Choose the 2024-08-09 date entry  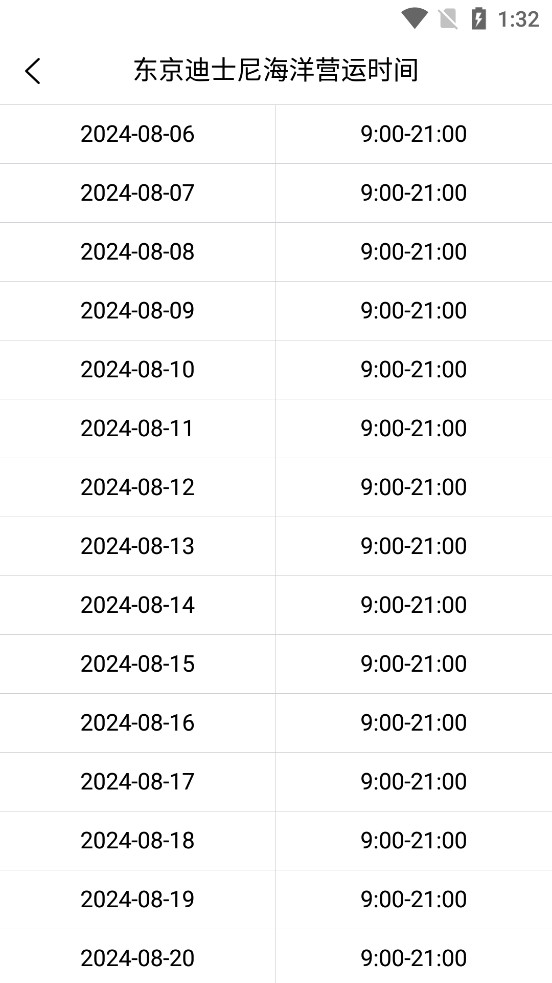[137, 311]
